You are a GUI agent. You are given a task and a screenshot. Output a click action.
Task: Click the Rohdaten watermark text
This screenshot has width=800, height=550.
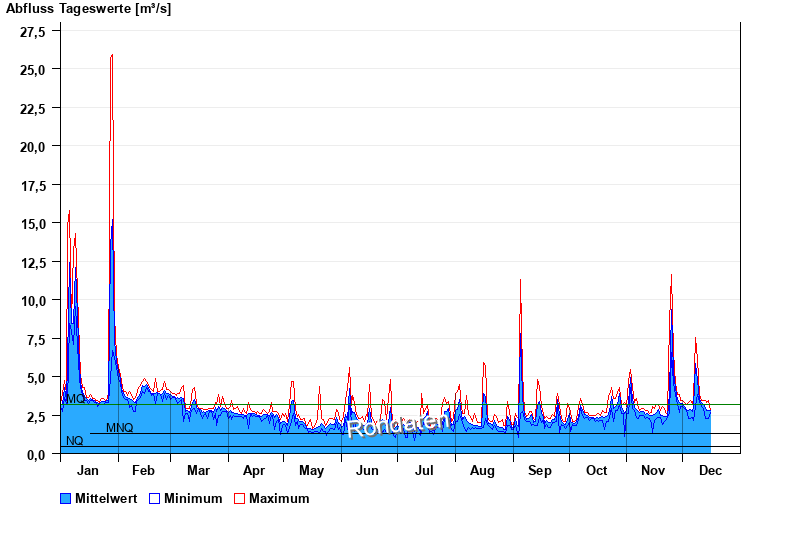[x=399, y=425]
